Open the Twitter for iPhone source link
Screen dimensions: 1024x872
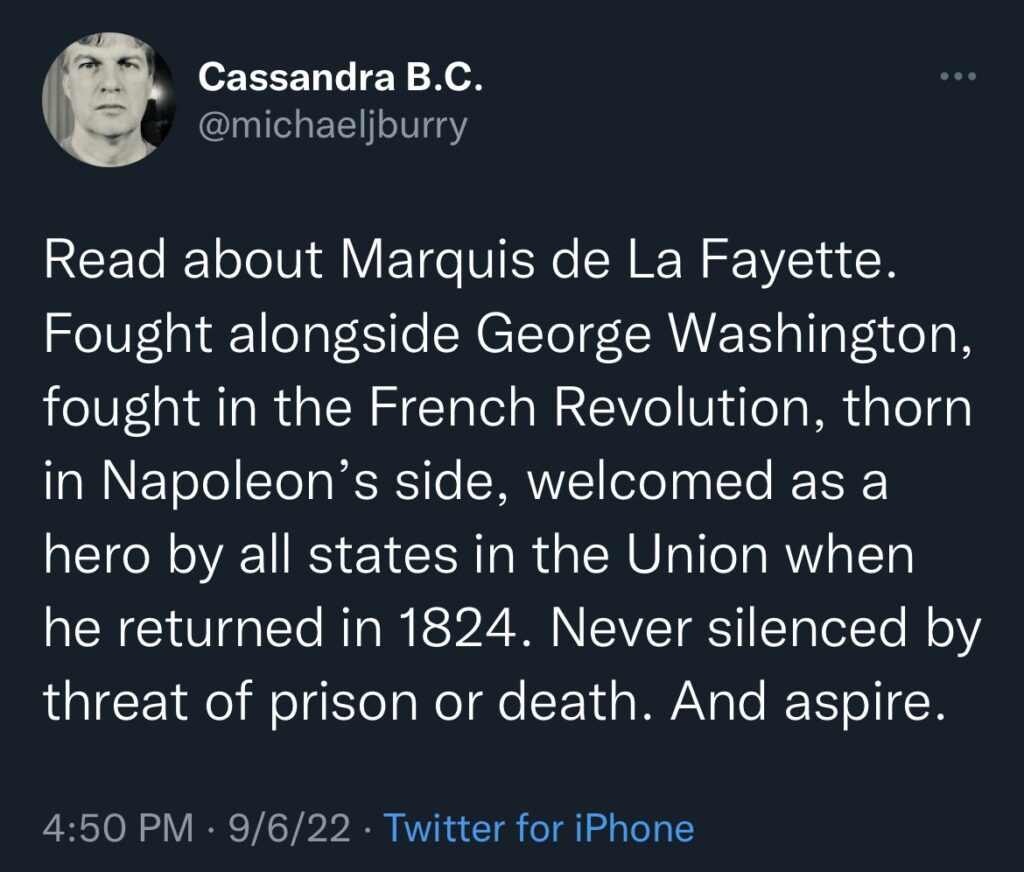pyautogui.click(x=539, y=828)
